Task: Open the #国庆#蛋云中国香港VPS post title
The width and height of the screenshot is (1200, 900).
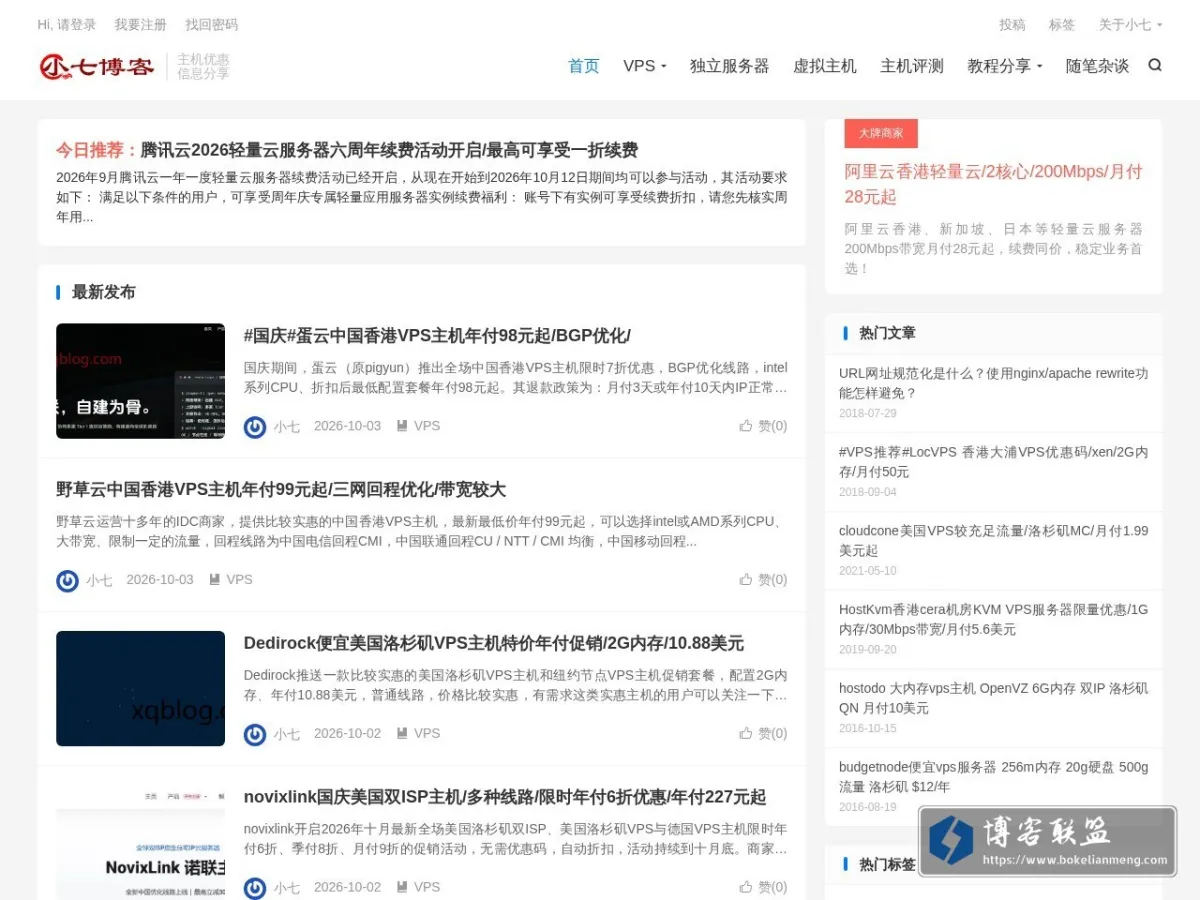Action: click(x=437, y=336)
